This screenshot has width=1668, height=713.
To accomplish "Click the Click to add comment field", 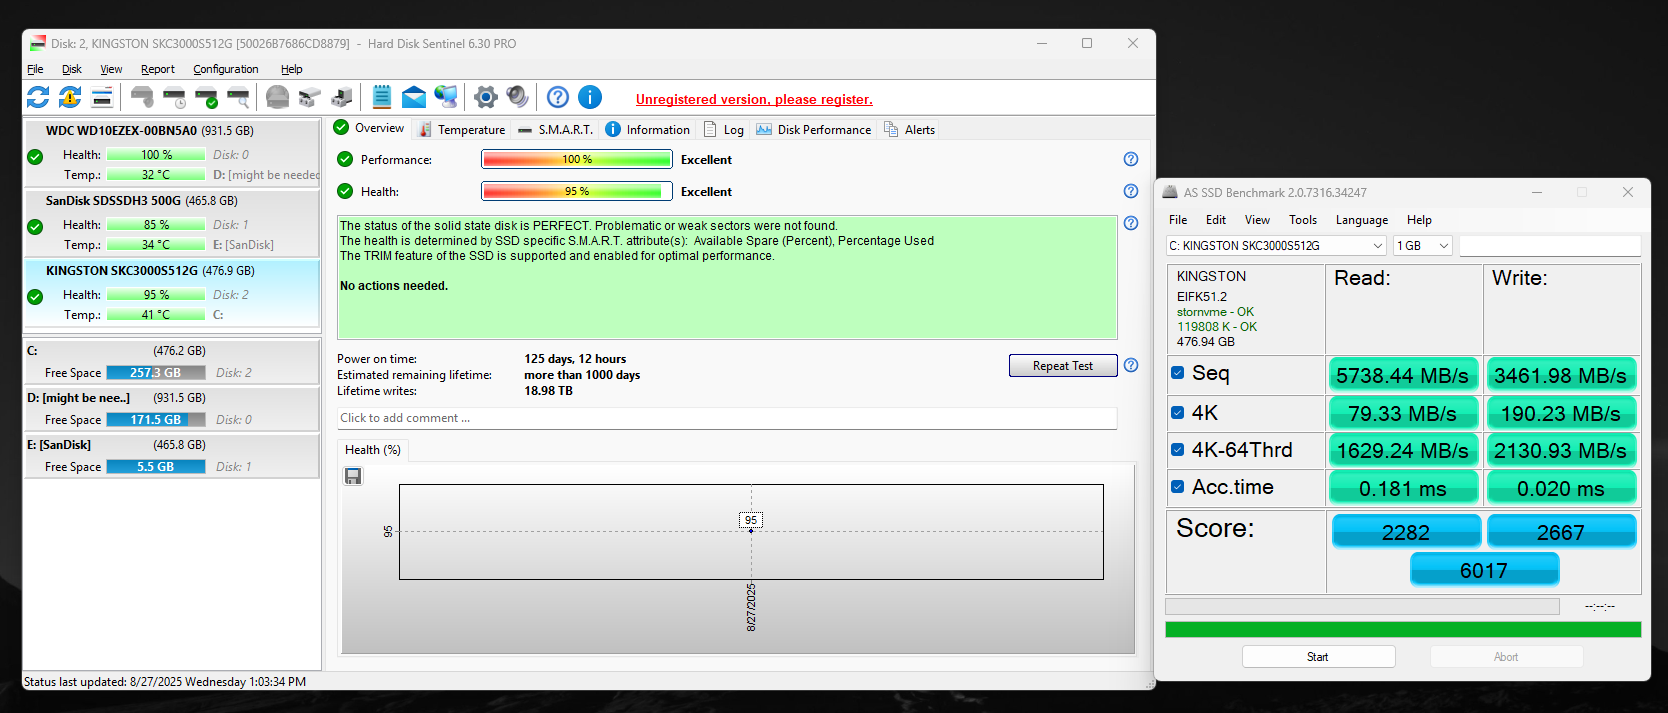I will [x=727, y=418].
